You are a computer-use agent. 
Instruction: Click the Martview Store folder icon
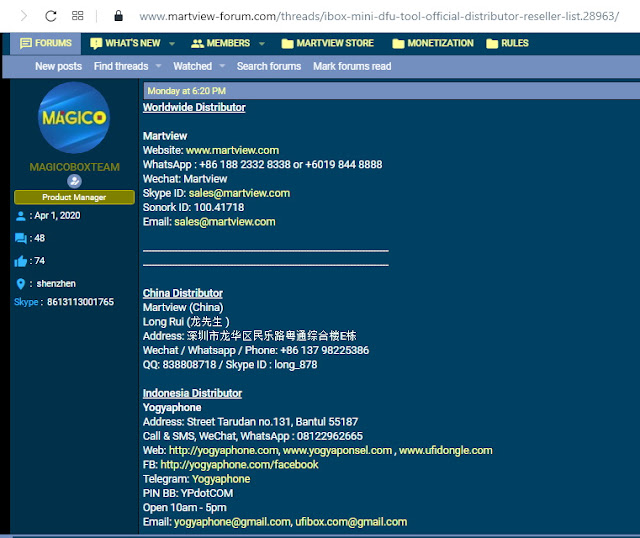coord(287,44)
